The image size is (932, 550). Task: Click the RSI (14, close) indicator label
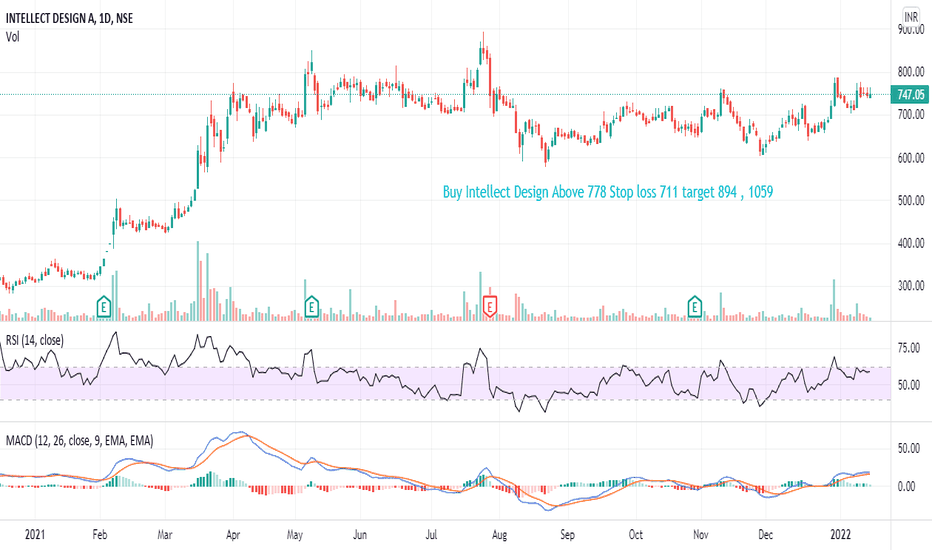point(34,340)
